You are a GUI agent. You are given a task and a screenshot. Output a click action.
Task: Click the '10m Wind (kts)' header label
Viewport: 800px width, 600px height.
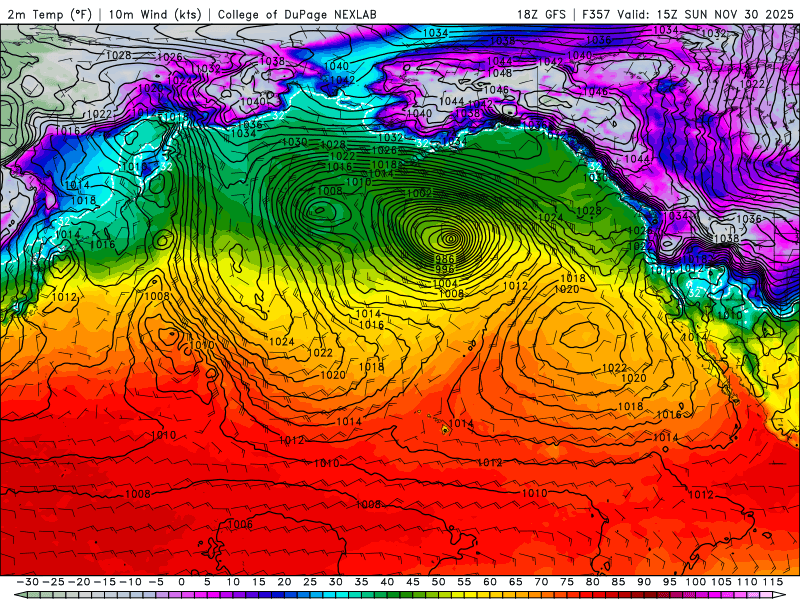coord(155,14)
